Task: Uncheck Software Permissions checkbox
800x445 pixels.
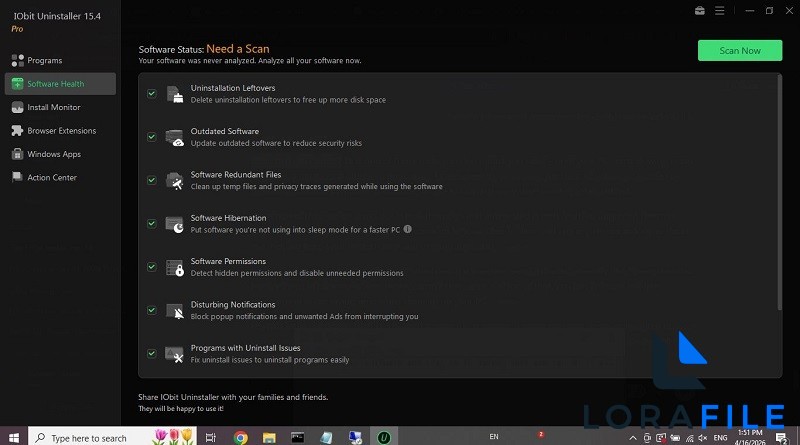Action: [152, 267]
